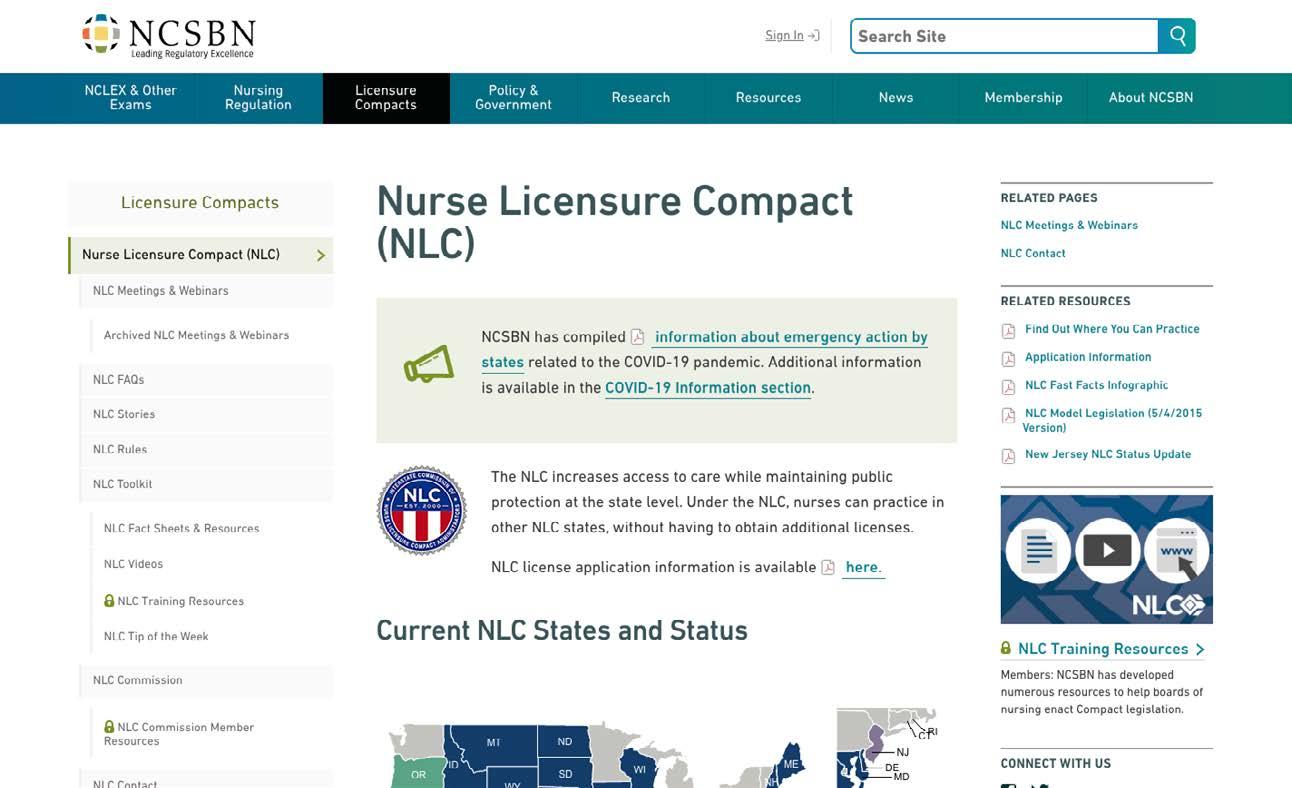Select Licensure Compacts sidebar heading

coord(200,203)
